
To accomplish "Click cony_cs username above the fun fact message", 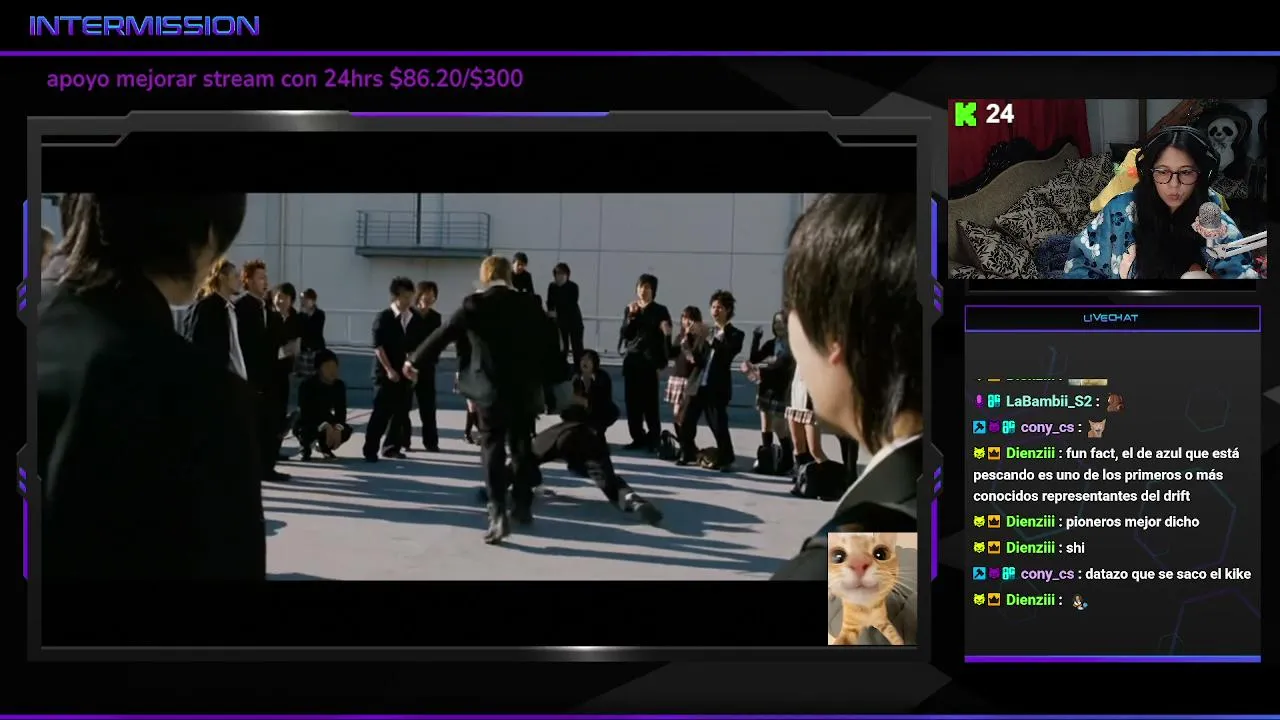I will pyautogui.click(x=1047, y=427).
